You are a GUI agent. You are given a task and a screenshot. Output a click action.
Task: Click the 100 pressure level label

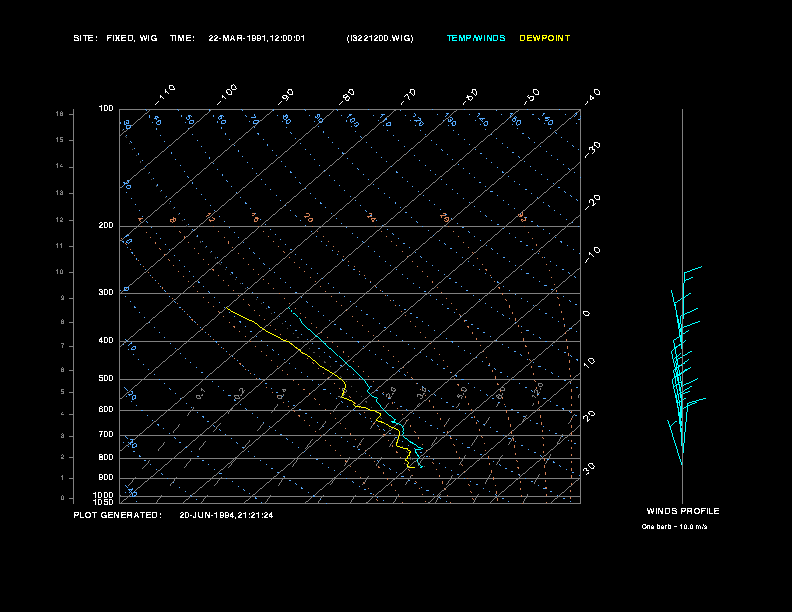pyautogui.click(x=106, y=109)
